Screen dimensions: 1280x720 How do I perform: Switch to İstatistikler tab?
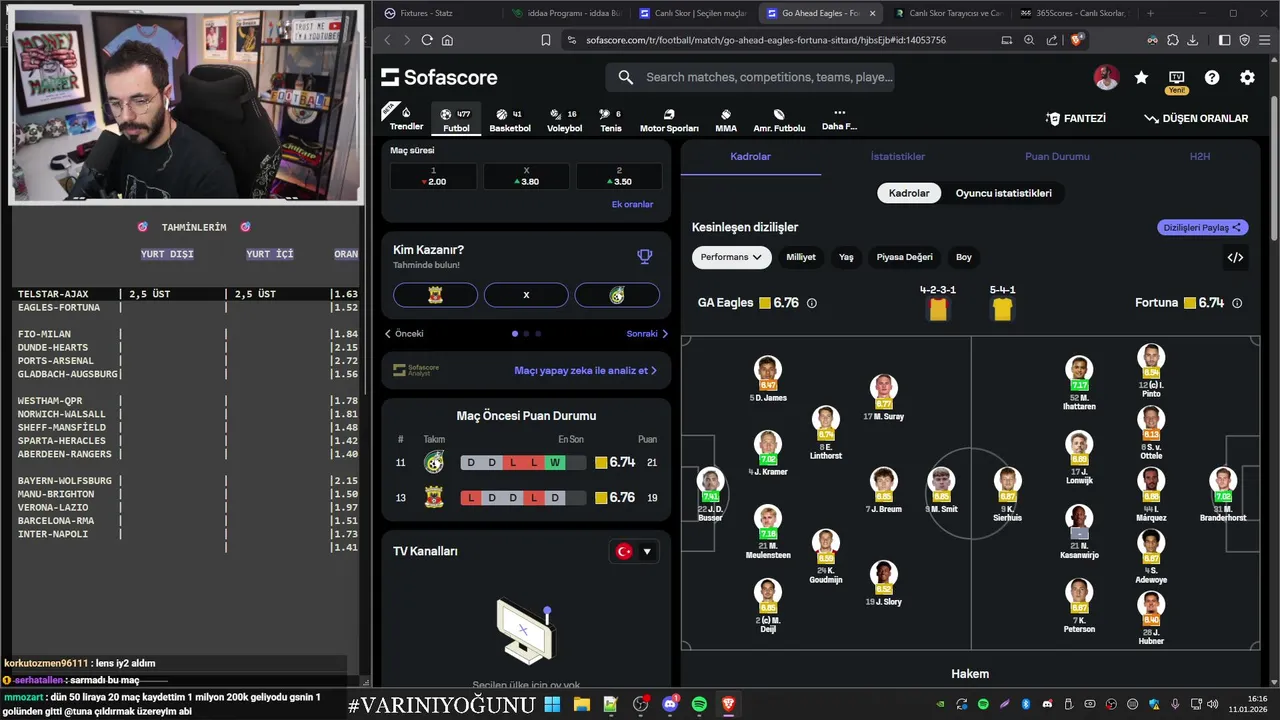tap(898, 157)
